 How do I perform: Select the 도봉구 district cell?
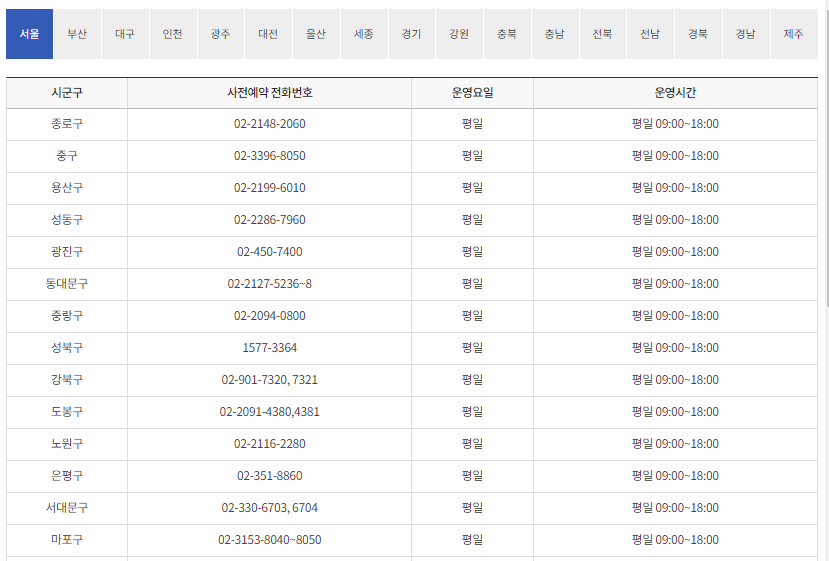[67, 412]
